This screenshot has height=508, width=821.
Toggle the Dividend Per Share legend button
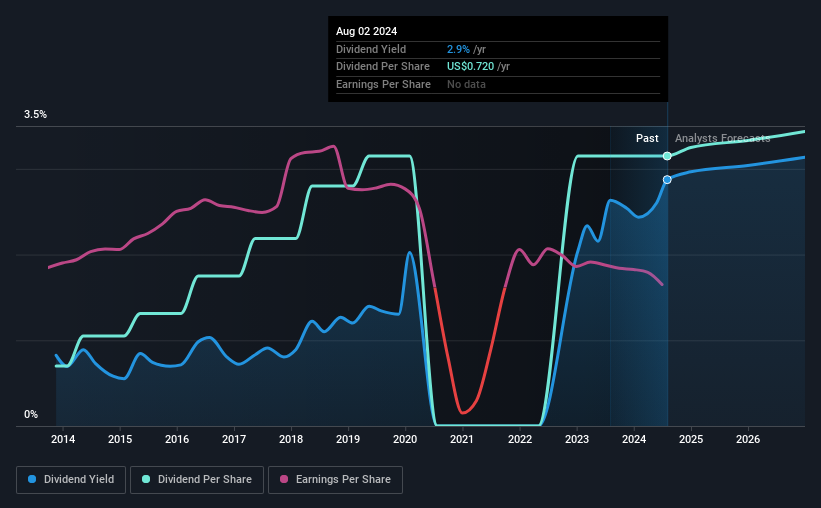coord(197,480)
